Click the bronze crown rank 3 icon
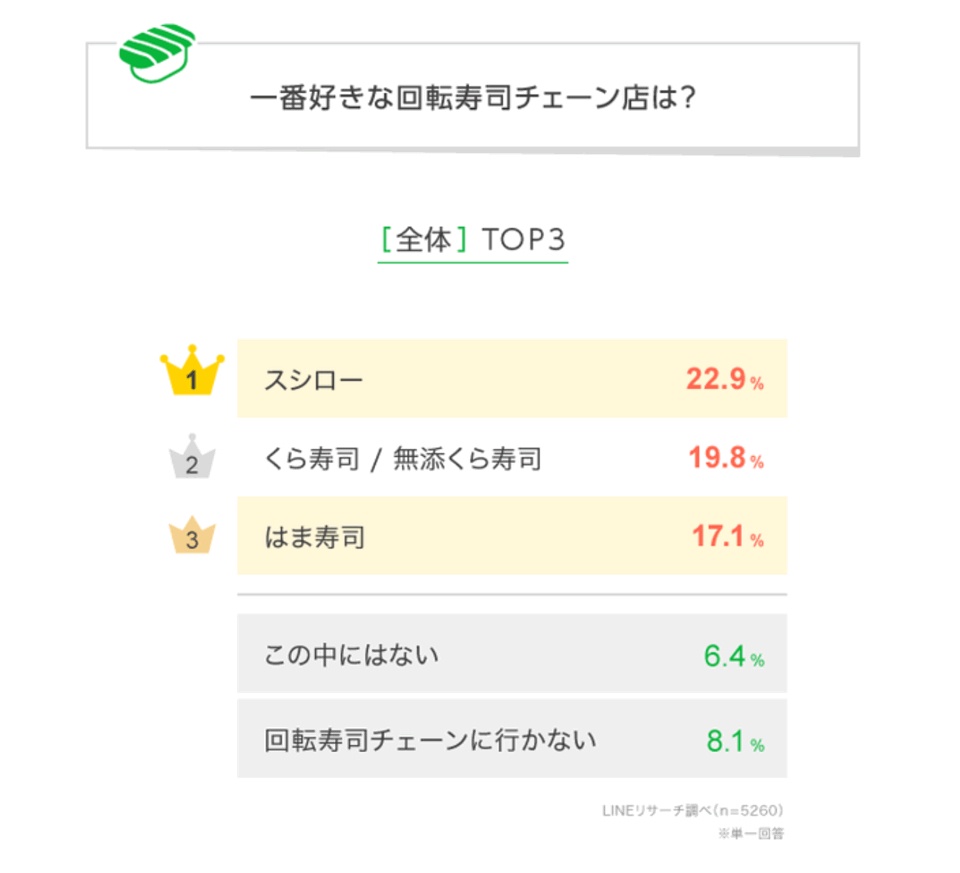This screenshot has height=873, width=960. tap(192, 535)
